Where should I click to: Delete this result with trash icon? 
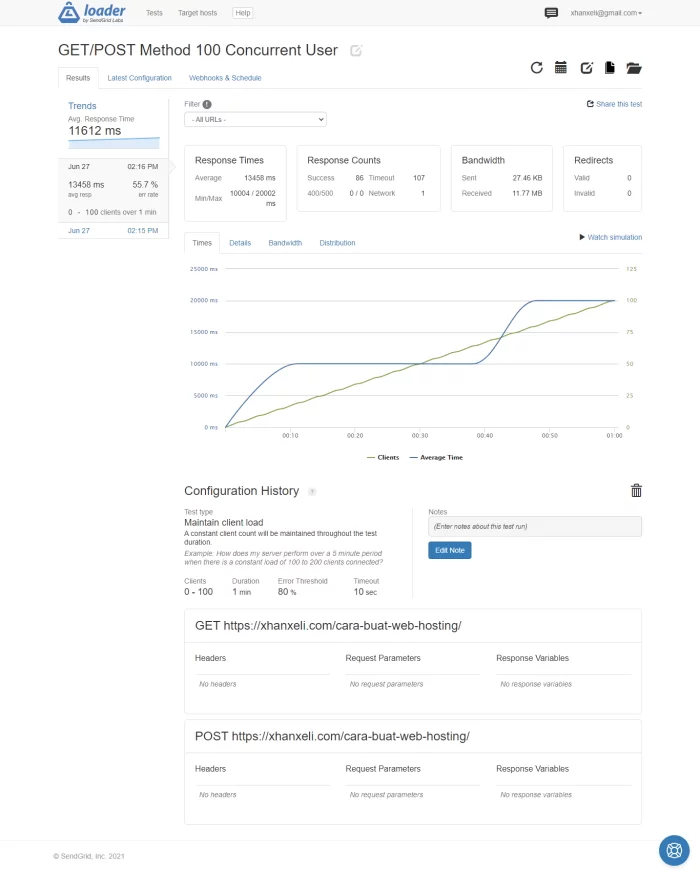click(x=636, y=490)
